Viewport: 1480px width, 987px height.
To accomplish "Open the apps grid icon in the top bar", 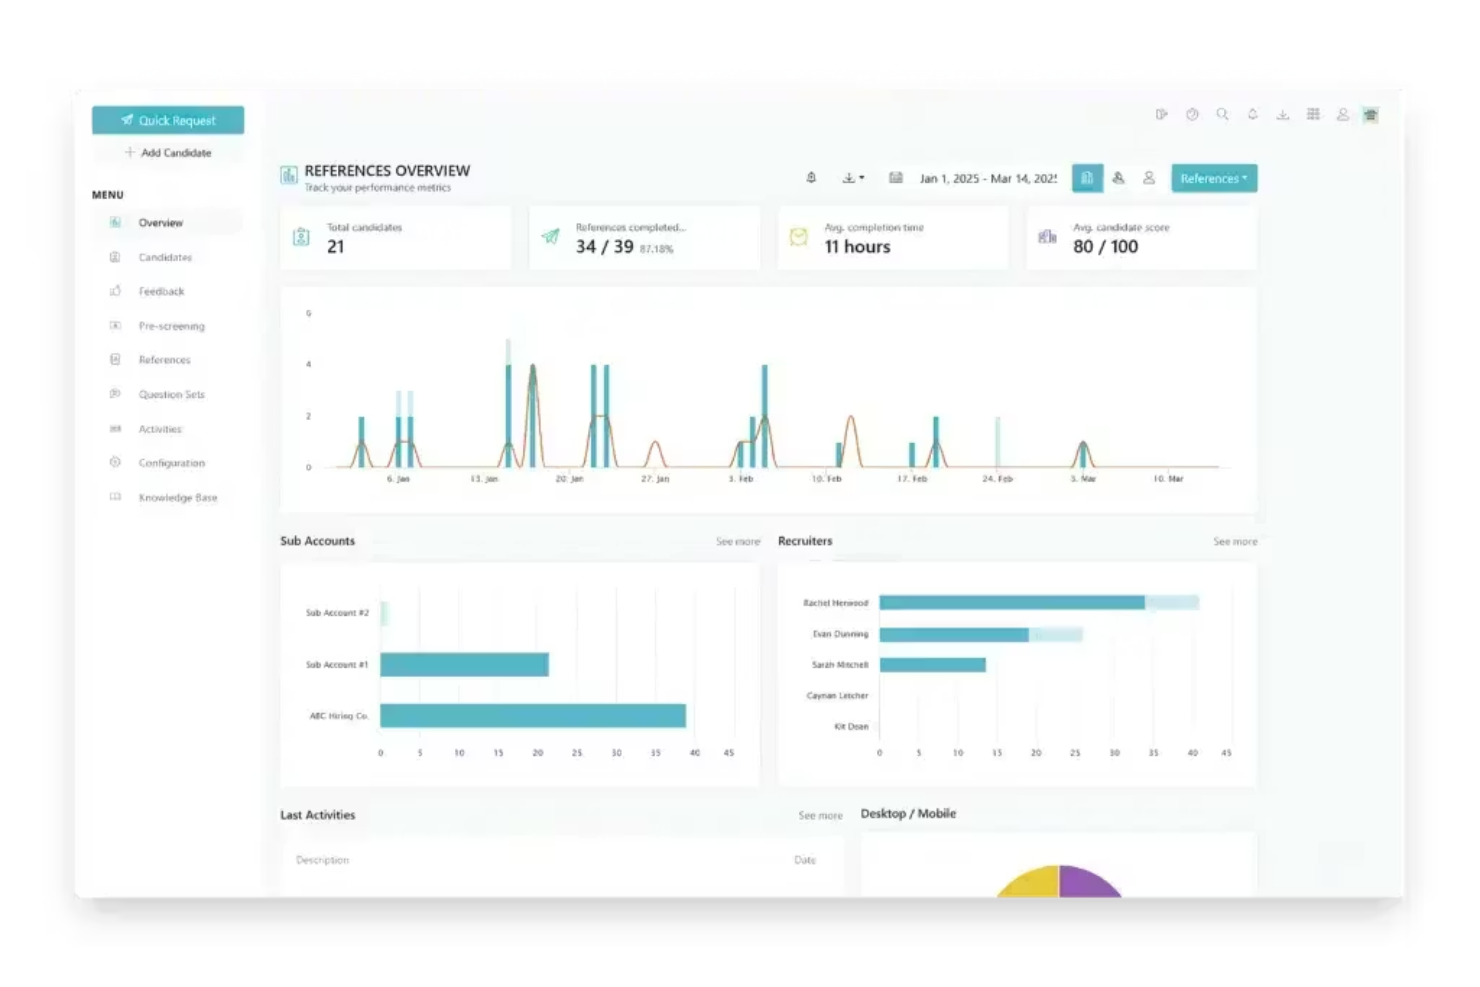I will point(1313,115).
